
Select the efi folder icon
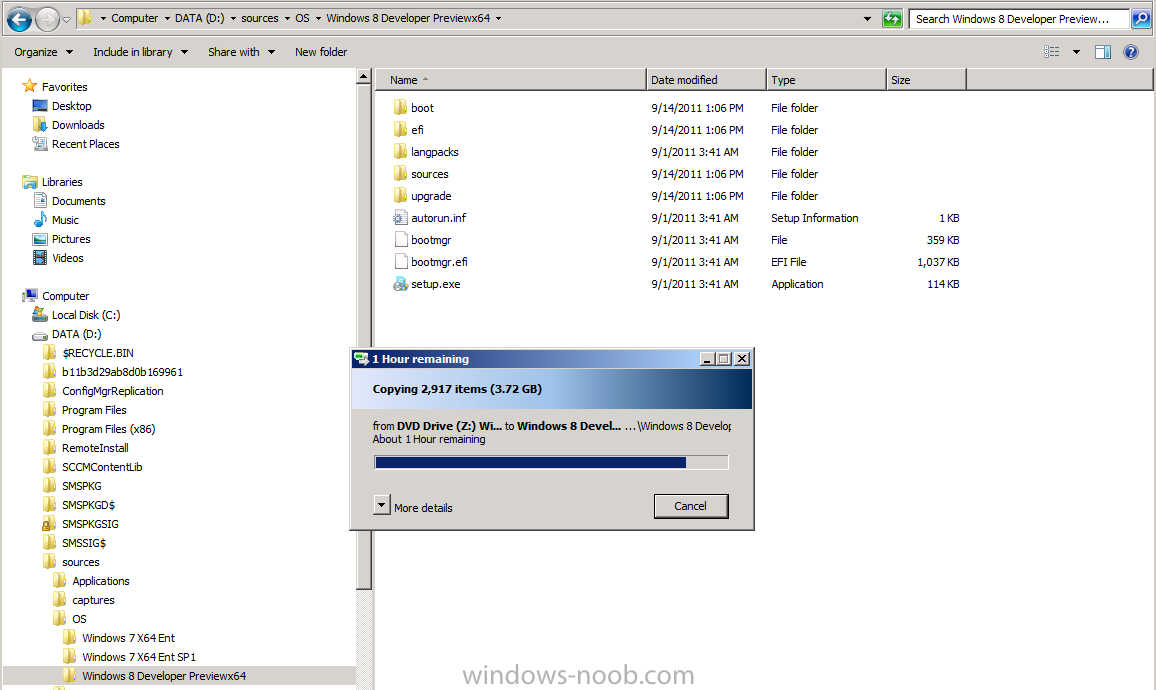coord(400,130)
